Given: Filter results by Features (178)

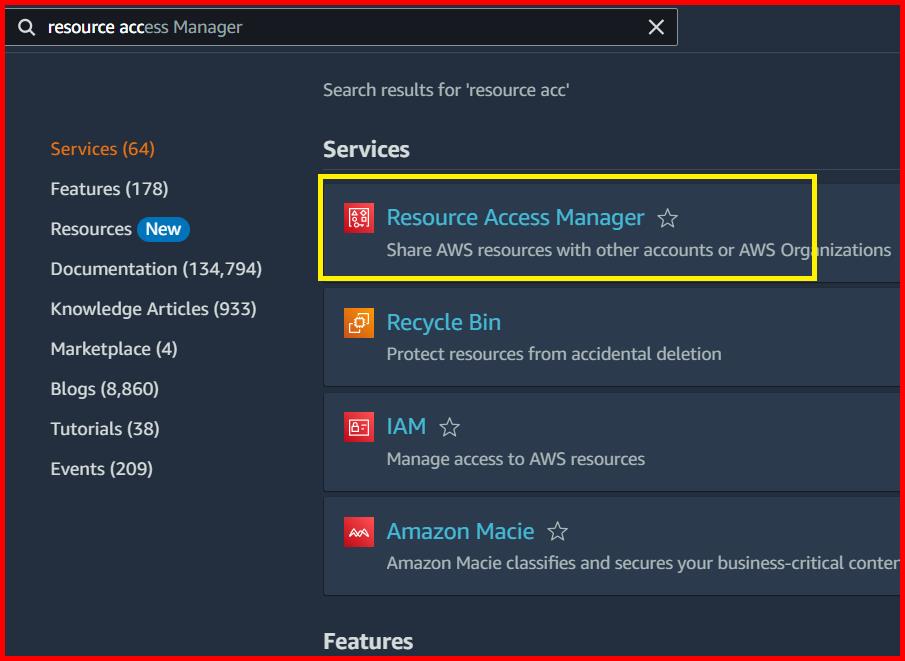Looking at the screenshot, I should point(110,188).
